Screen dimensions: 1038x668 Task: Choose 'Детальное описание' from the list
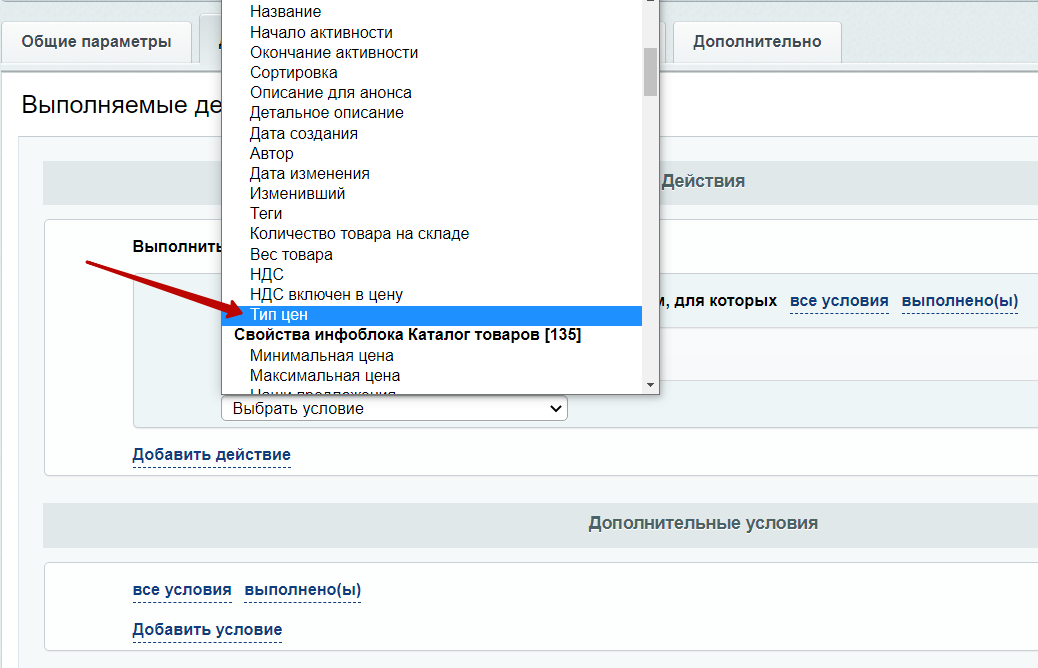pyautogui.click(x=432, y=113)
